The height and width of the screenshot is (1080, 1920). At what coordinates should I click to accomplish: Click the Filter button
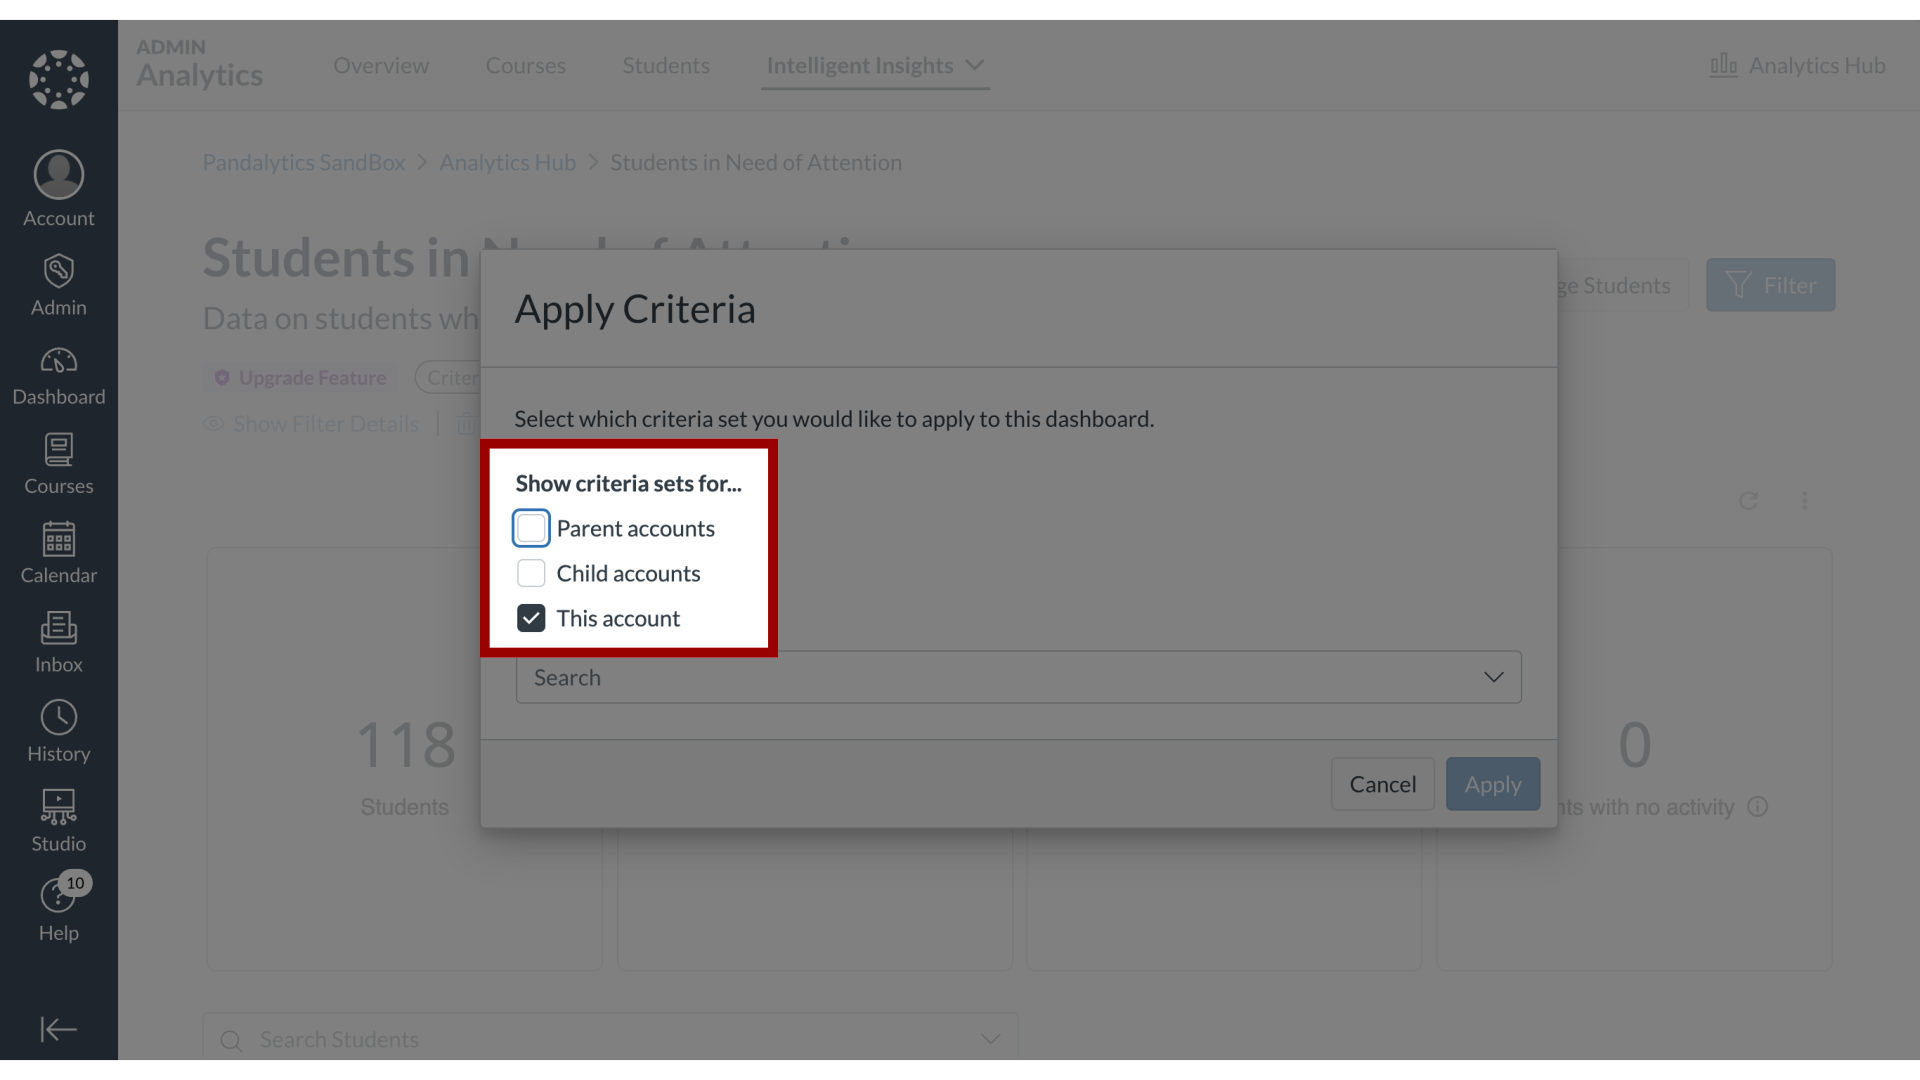[x=1771, y=285]
